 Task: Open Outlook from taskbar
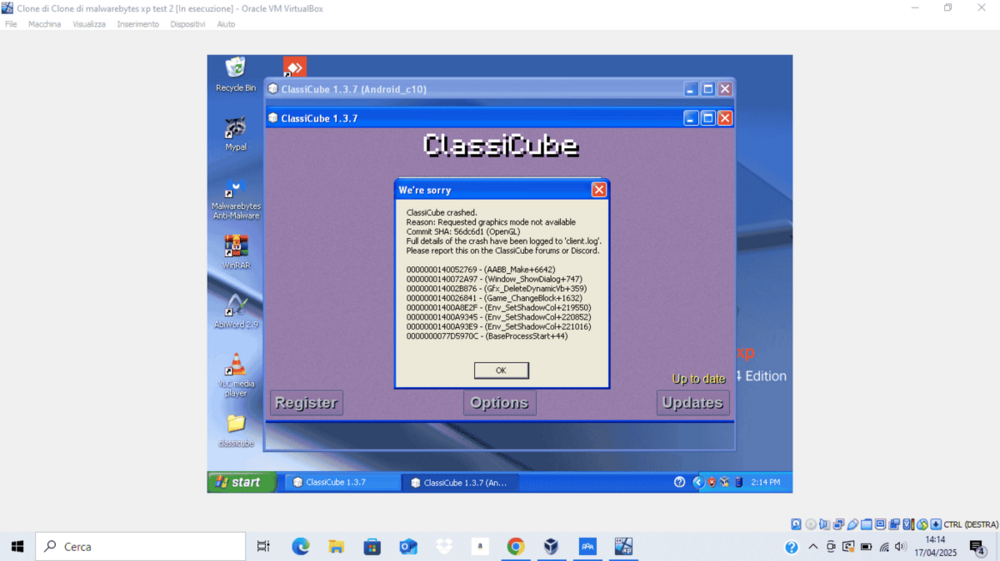point(408,546)
